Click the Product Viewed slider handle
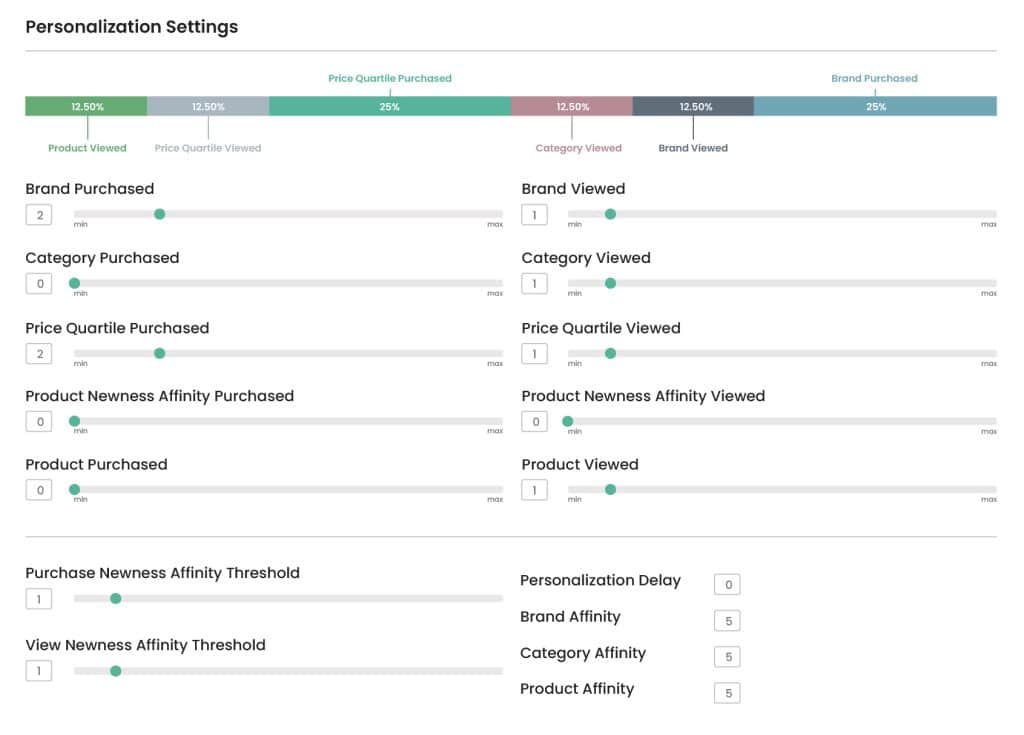1024x735 pixels. pos(610,489)
